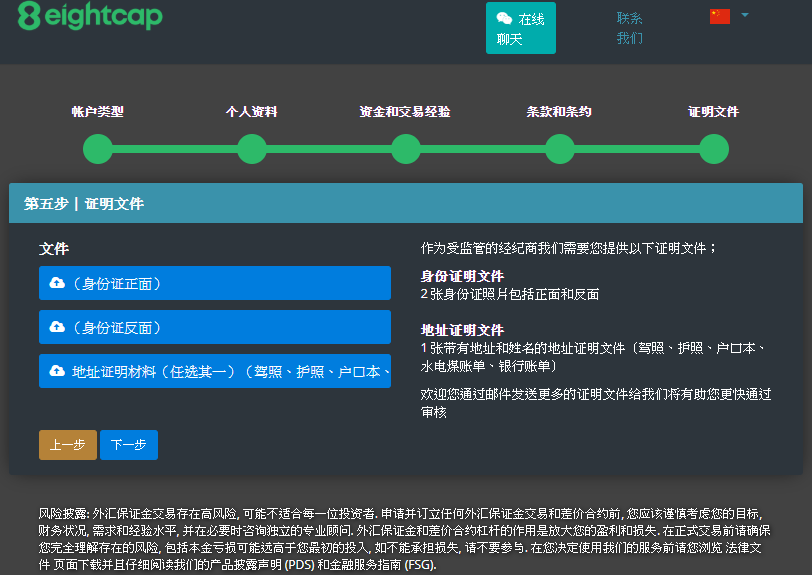Upload file via 身份证正面 button
812x575 pixels.
coord(214,284)
